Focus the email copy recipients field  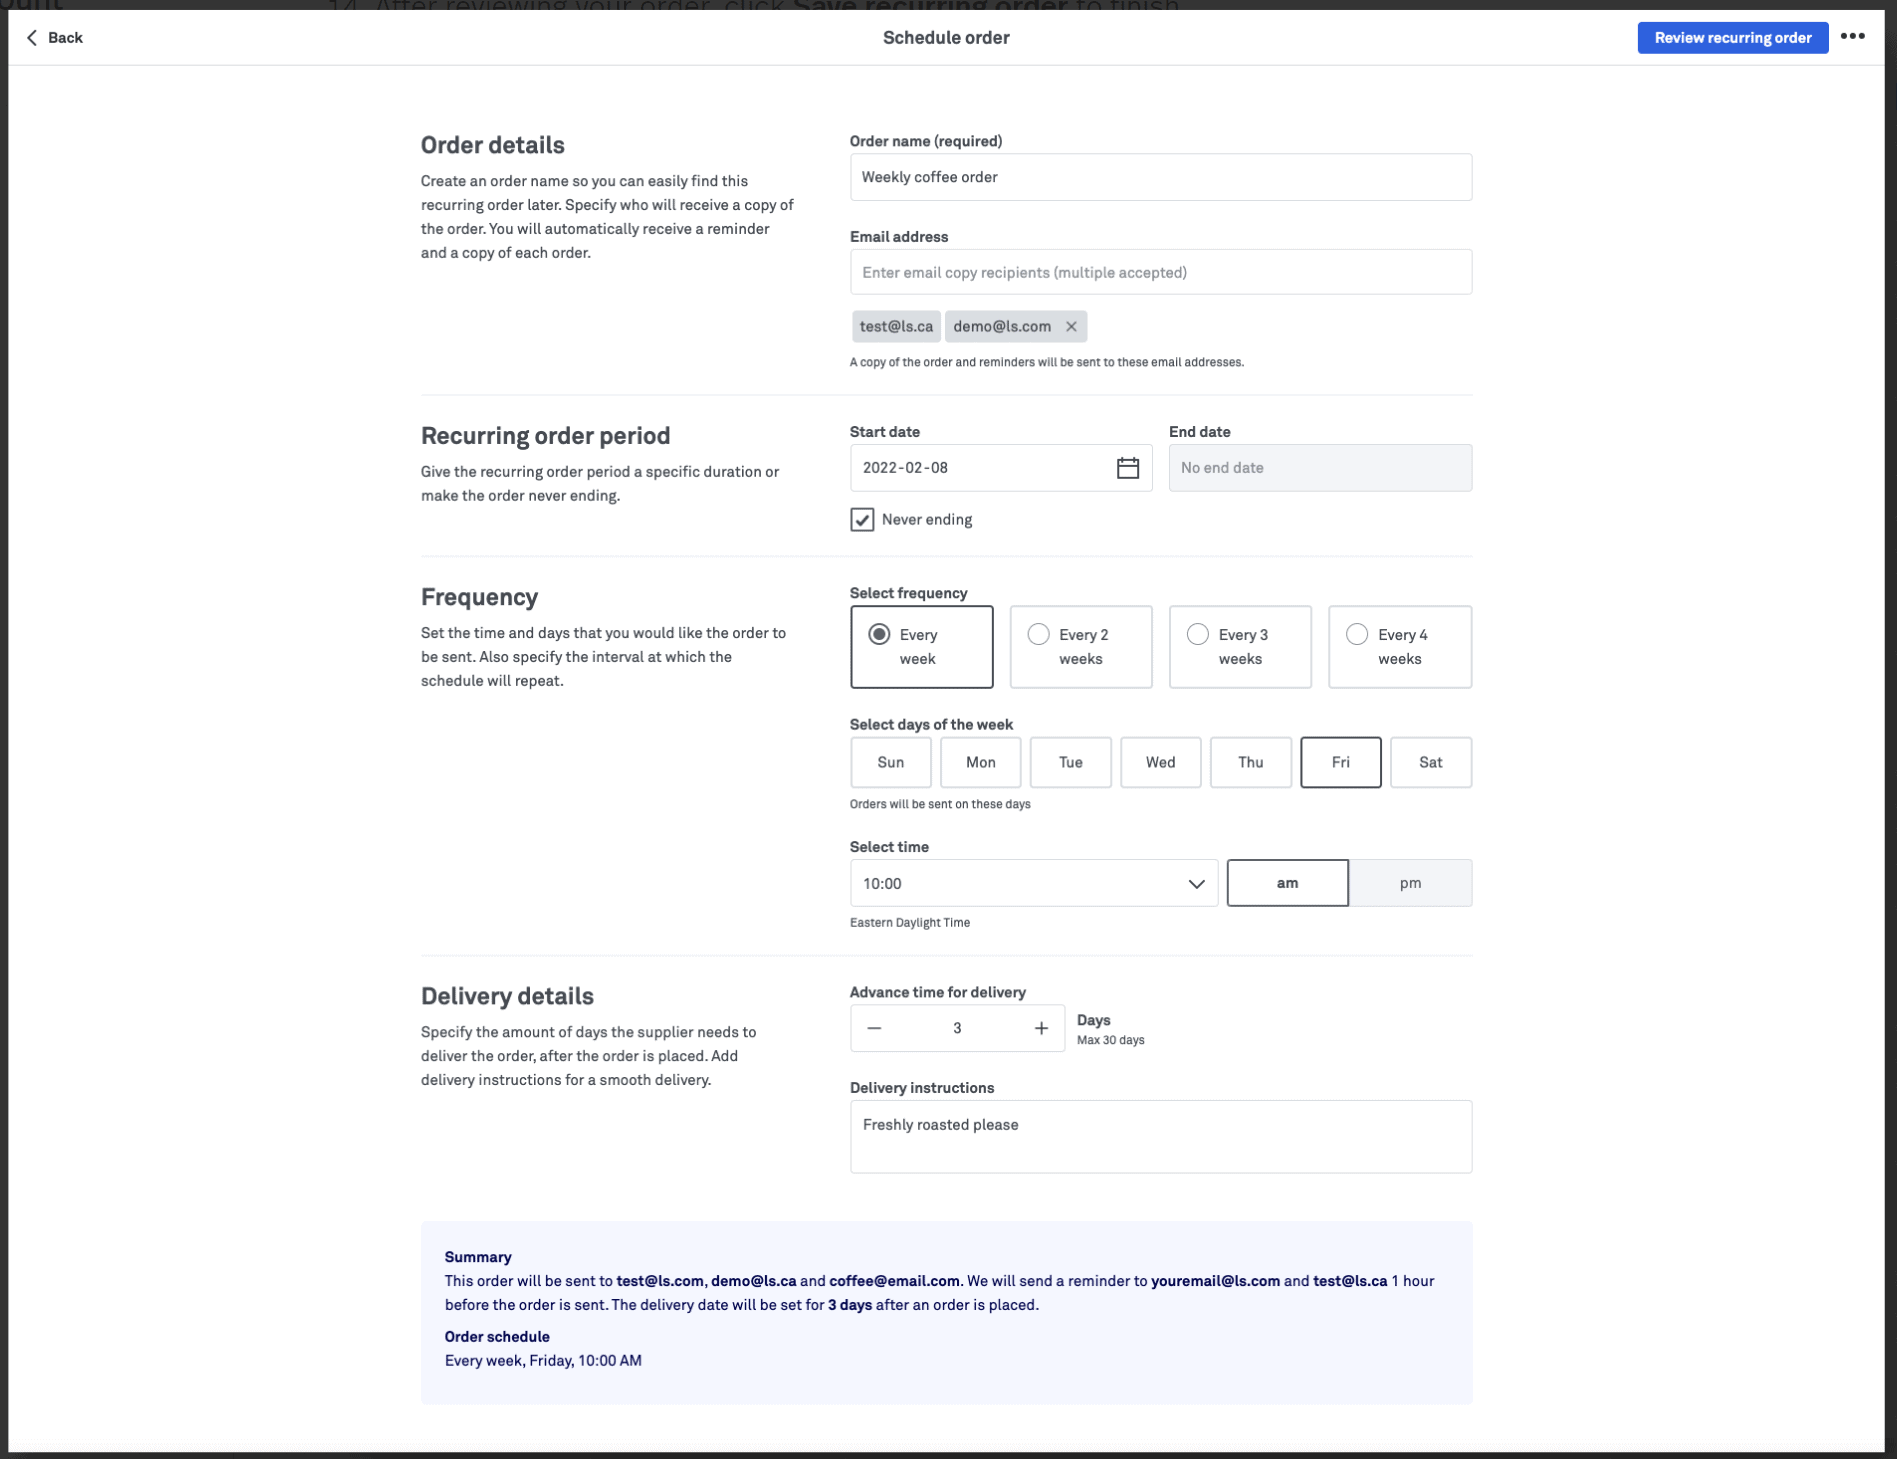[x=1161, y=273]
